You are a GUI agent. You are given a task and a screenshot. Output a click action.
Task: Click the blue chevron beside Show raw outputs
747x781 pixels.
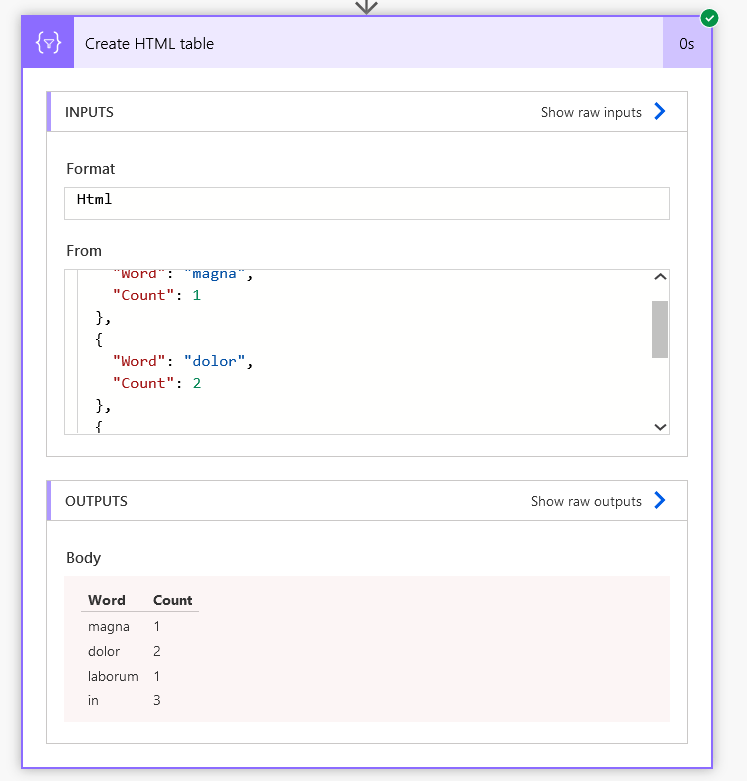[x=660, y=500]
